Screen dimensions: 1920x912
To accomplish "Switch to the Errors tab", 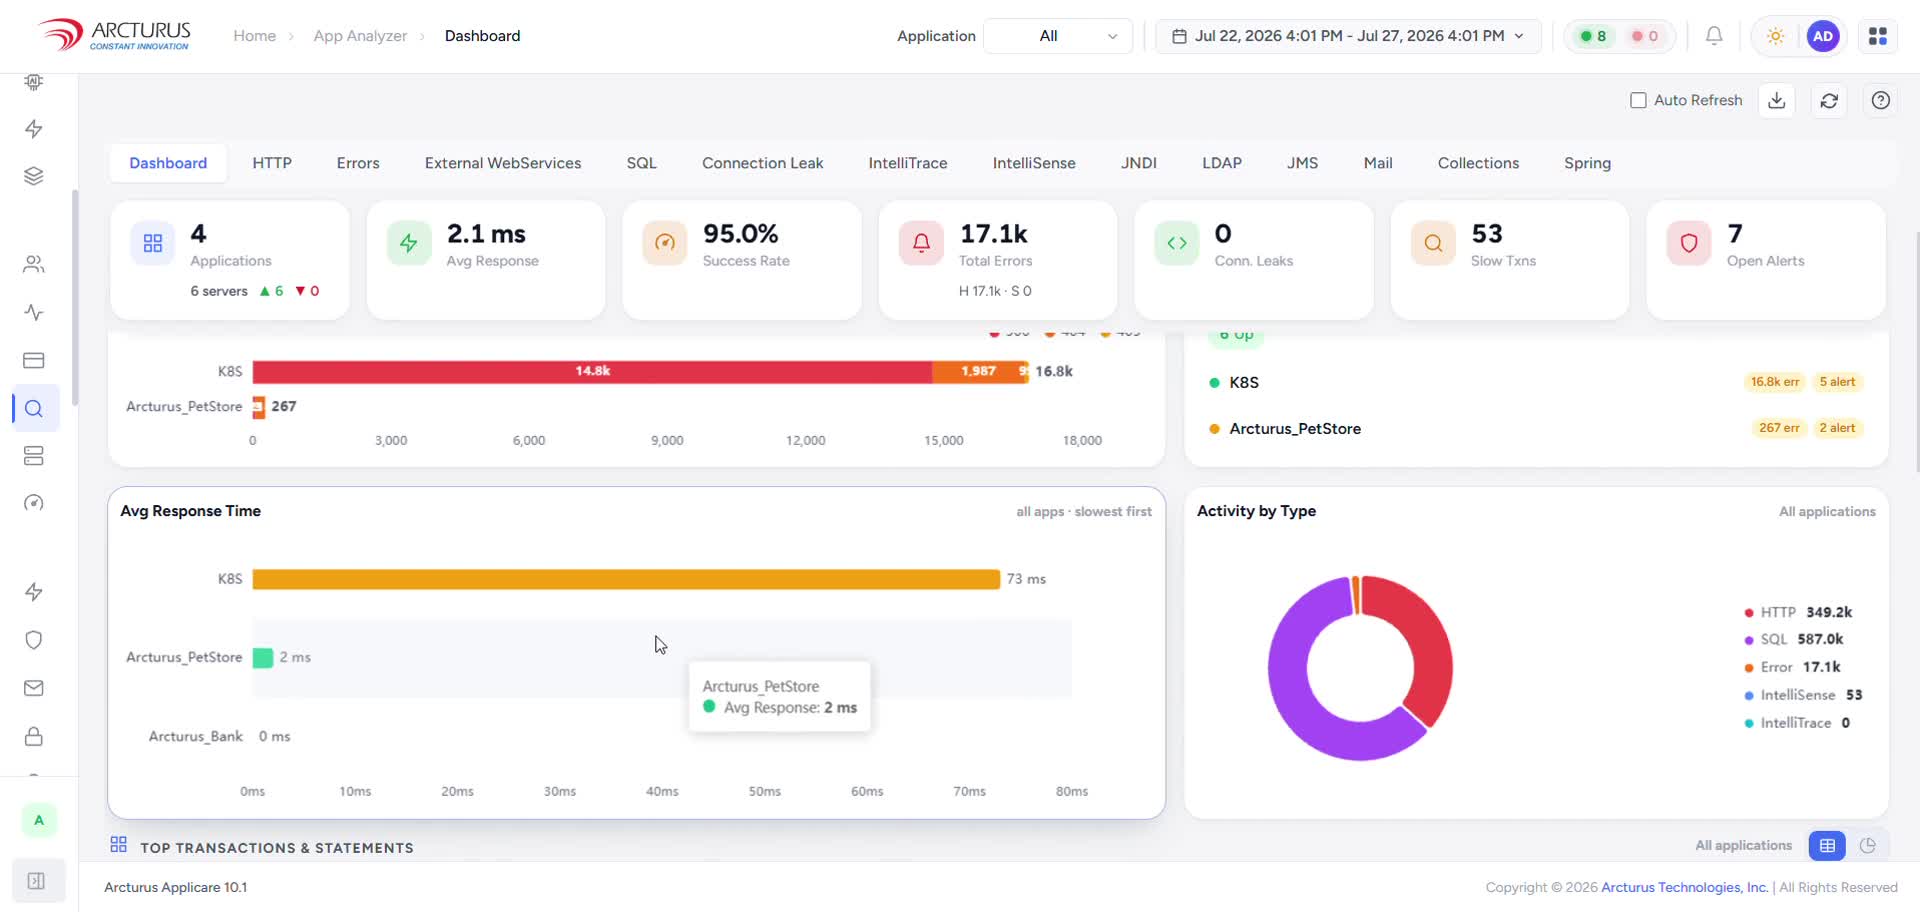I will 358,163.
